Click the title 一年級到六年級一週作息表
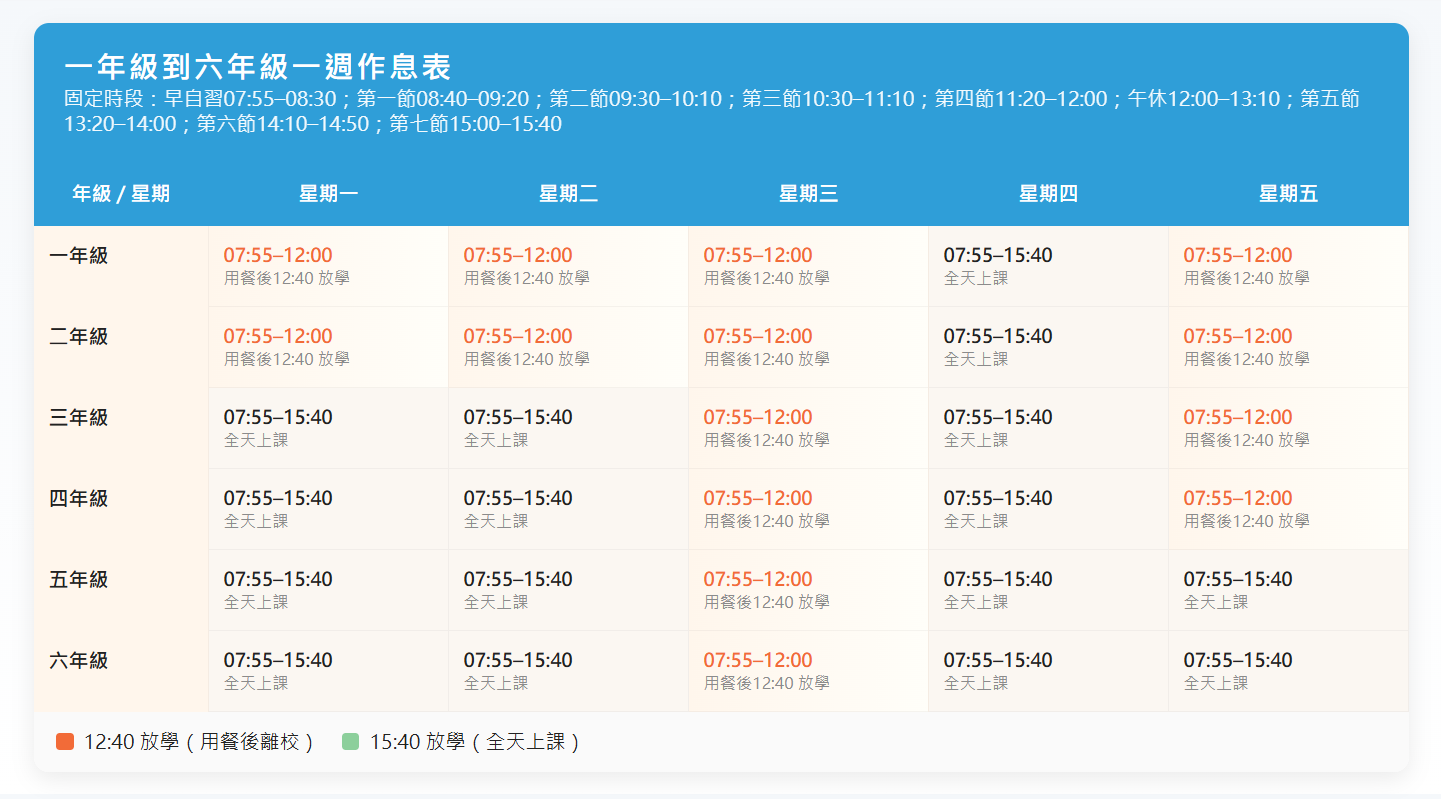This screenshot has width=1441, height=799. [x=258, y=67]
